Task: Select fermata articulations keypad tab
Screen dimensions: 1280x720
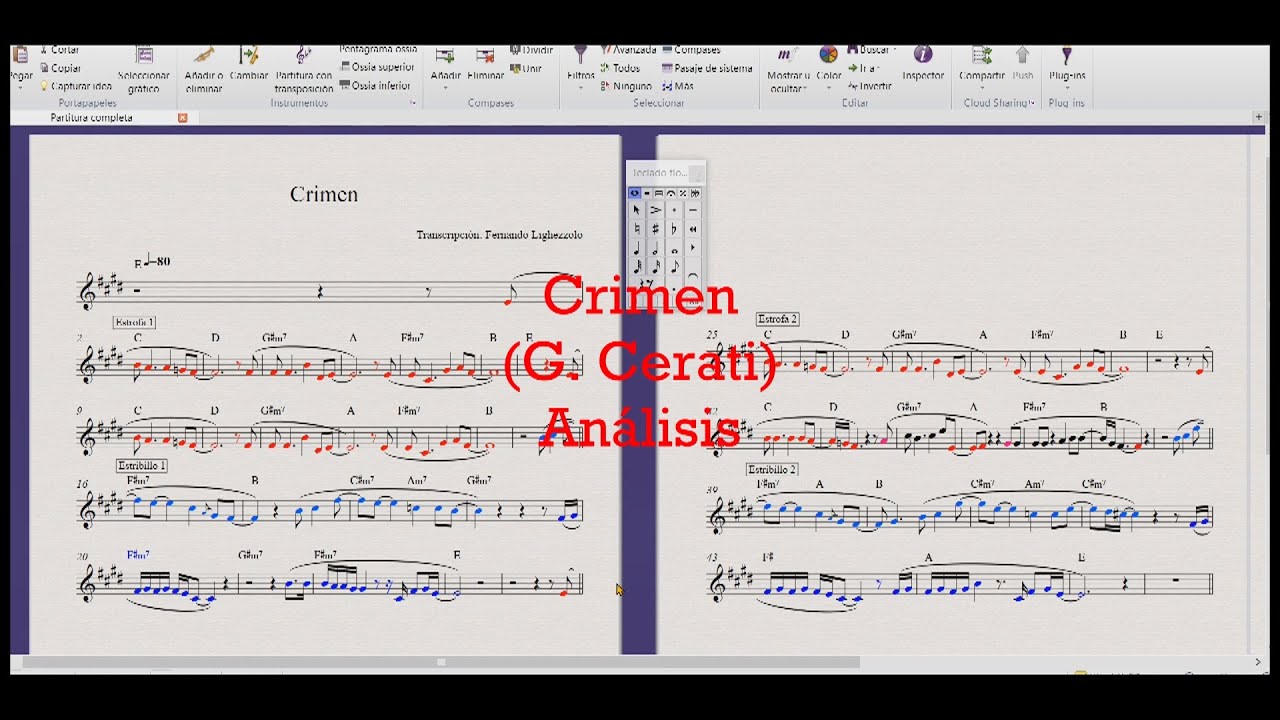Action: (x=671, y=193)
